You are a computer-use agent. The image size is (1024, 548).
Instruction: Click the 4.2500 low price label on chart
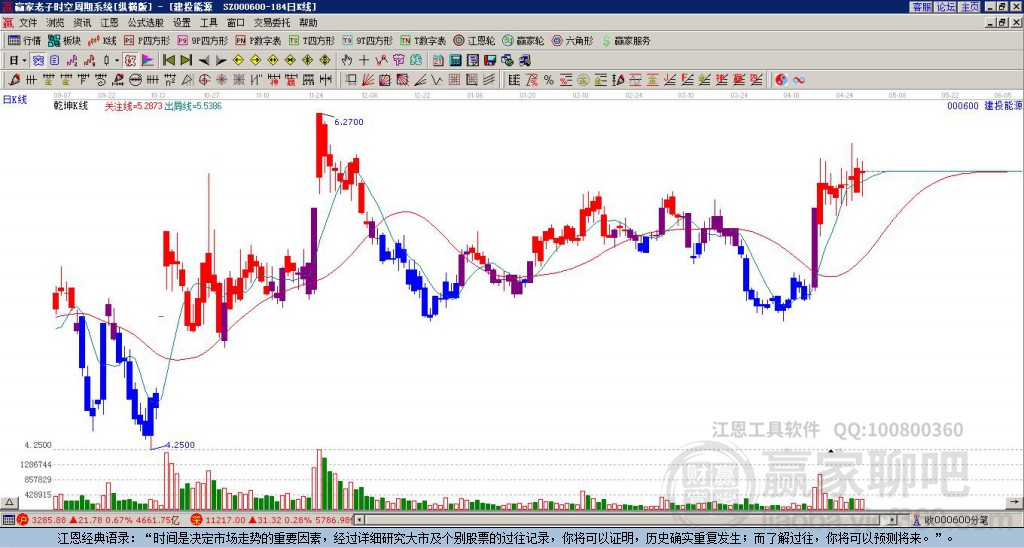pos(179,445)
